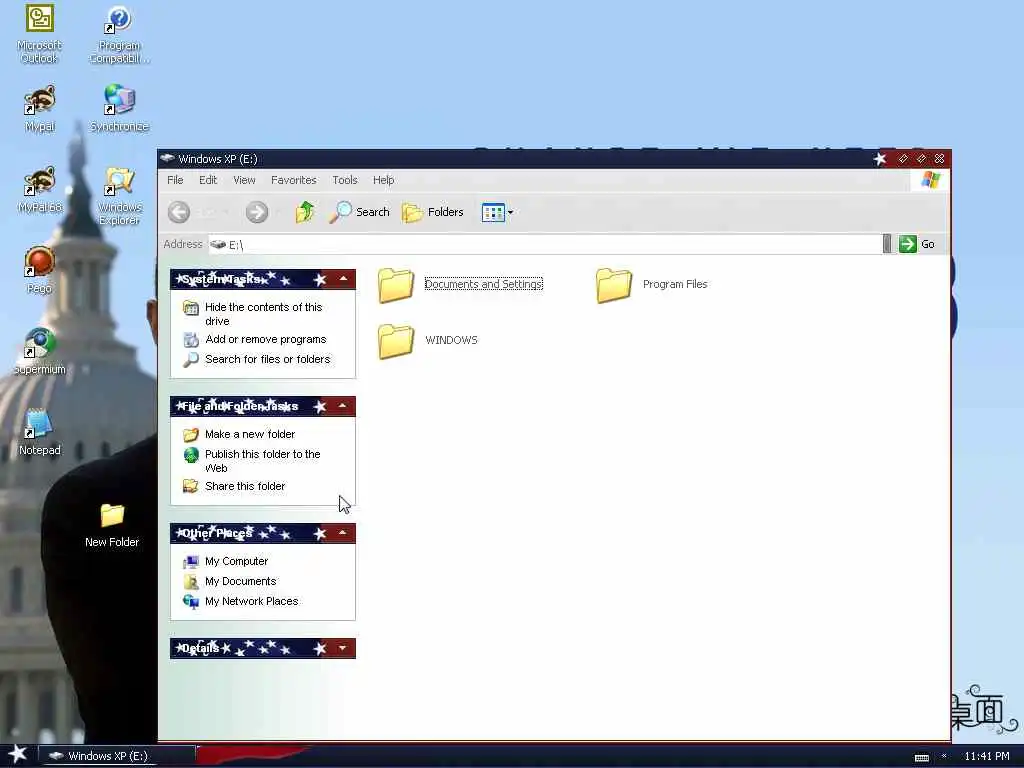Image resolution: width=1024 pixels, height=768 pixels.
Task: Select the Synchronize desktop icon
Action: point(119,108)
